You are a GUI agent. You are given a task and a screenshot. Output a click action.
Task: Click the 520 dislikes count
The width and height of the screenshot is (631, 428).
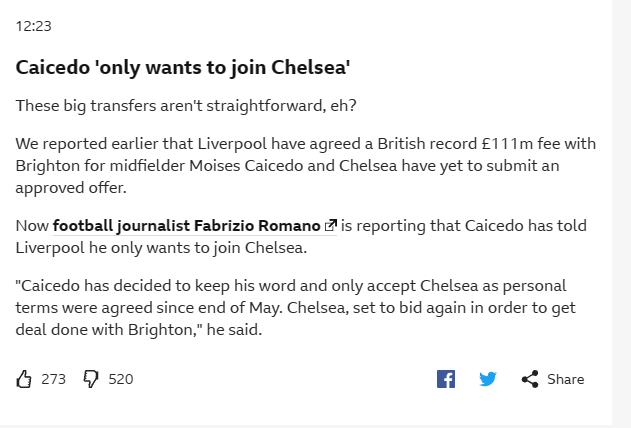pyautogui.click(x=121, y=379)
